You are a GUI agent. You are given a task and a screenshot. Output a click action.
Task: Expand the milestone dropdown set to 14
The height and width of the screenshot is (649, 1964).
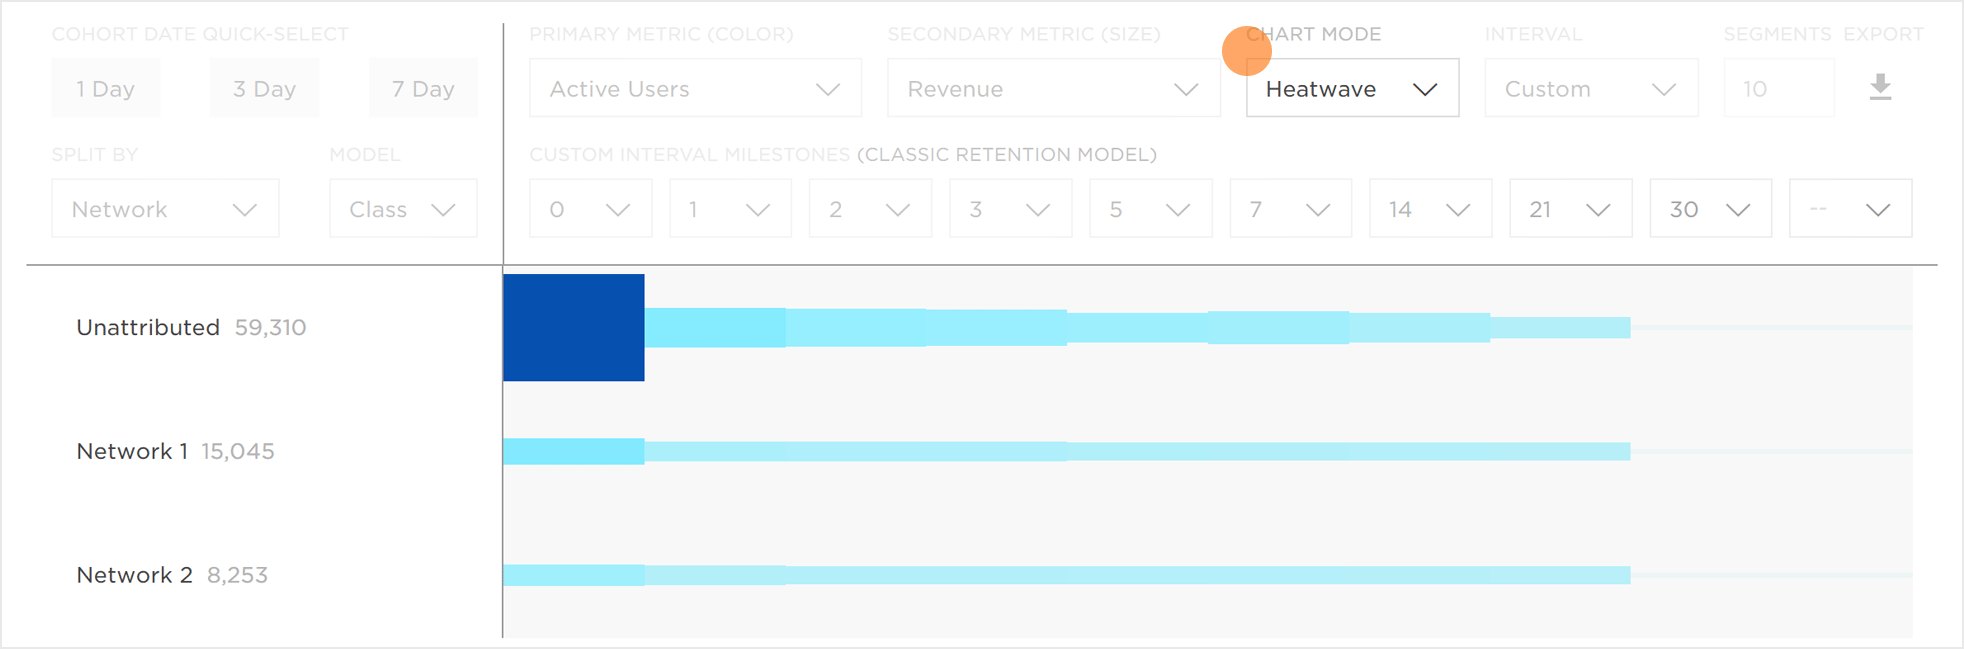click(1430, 209)
